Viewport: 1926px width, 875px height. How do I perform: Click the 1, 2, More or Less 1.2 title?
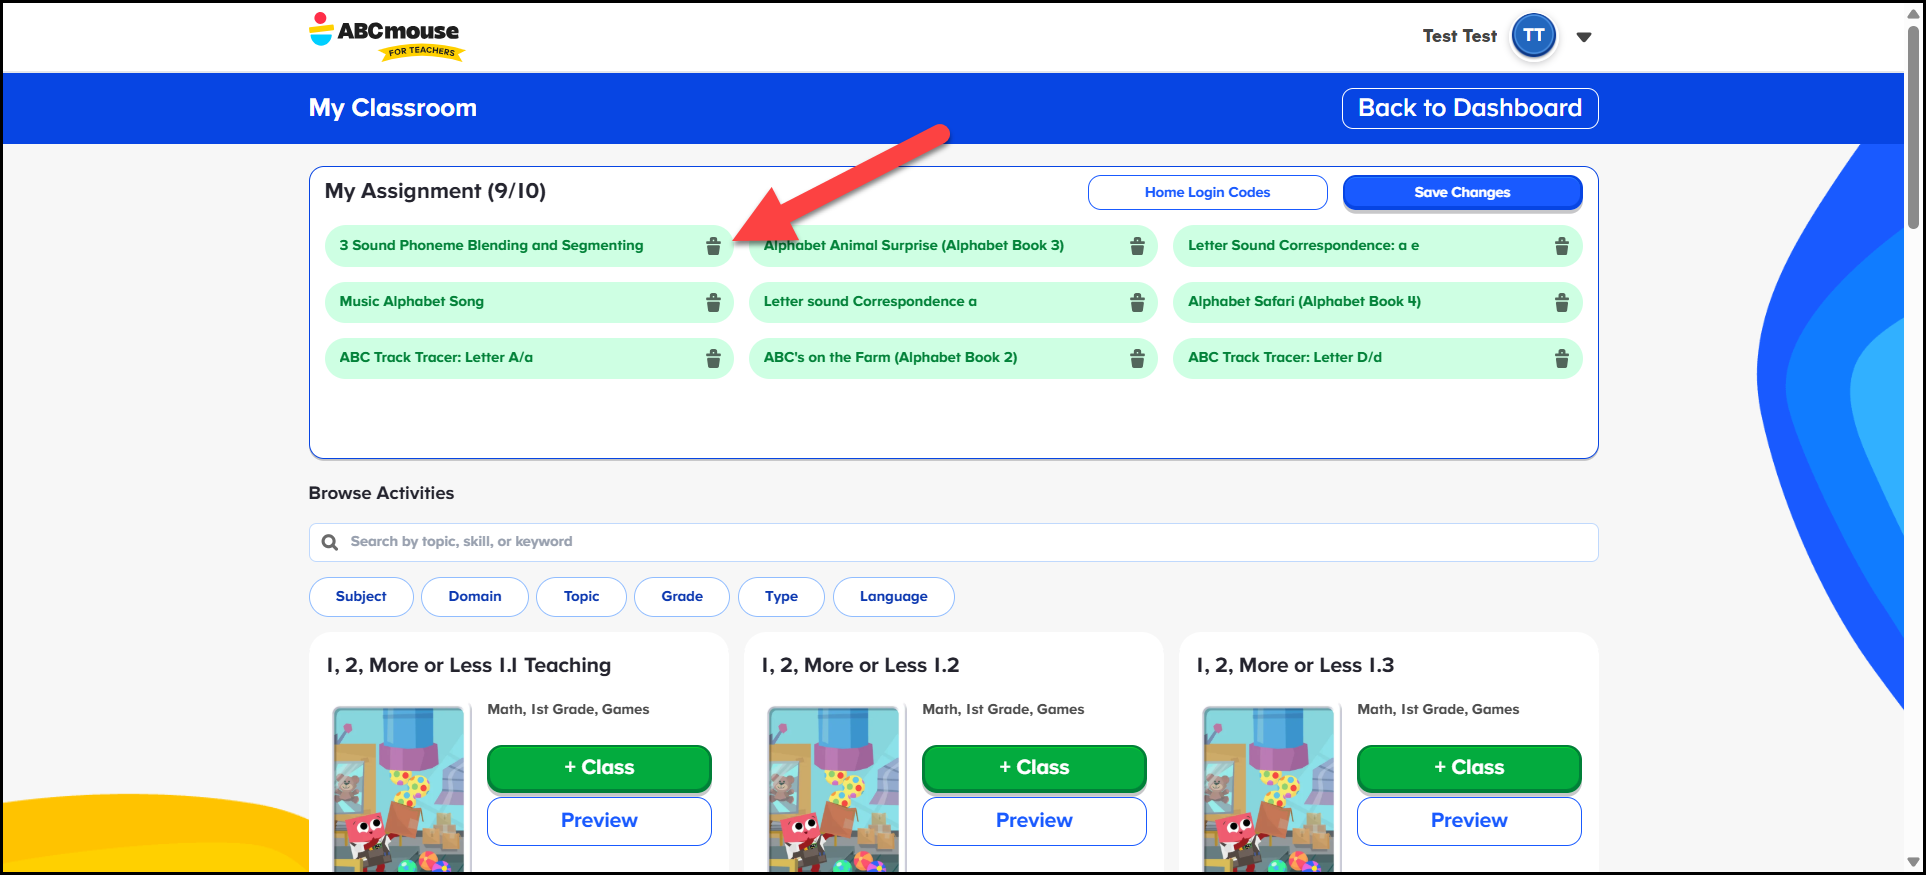click(x=860, y=665)
